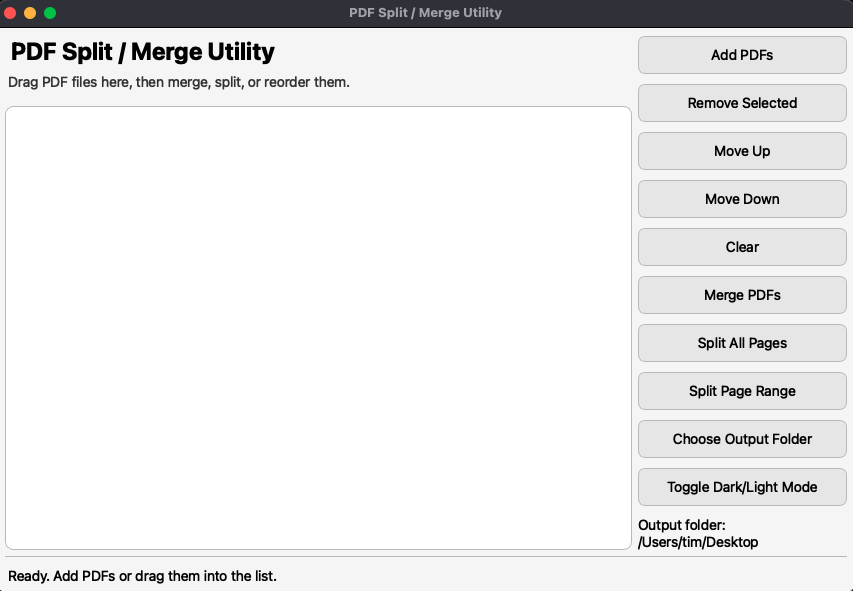Click the 'PDF Split / Merge Utility' heading
Image resolution: width=853 pixels, height=591 pixels.
(143, 52)
